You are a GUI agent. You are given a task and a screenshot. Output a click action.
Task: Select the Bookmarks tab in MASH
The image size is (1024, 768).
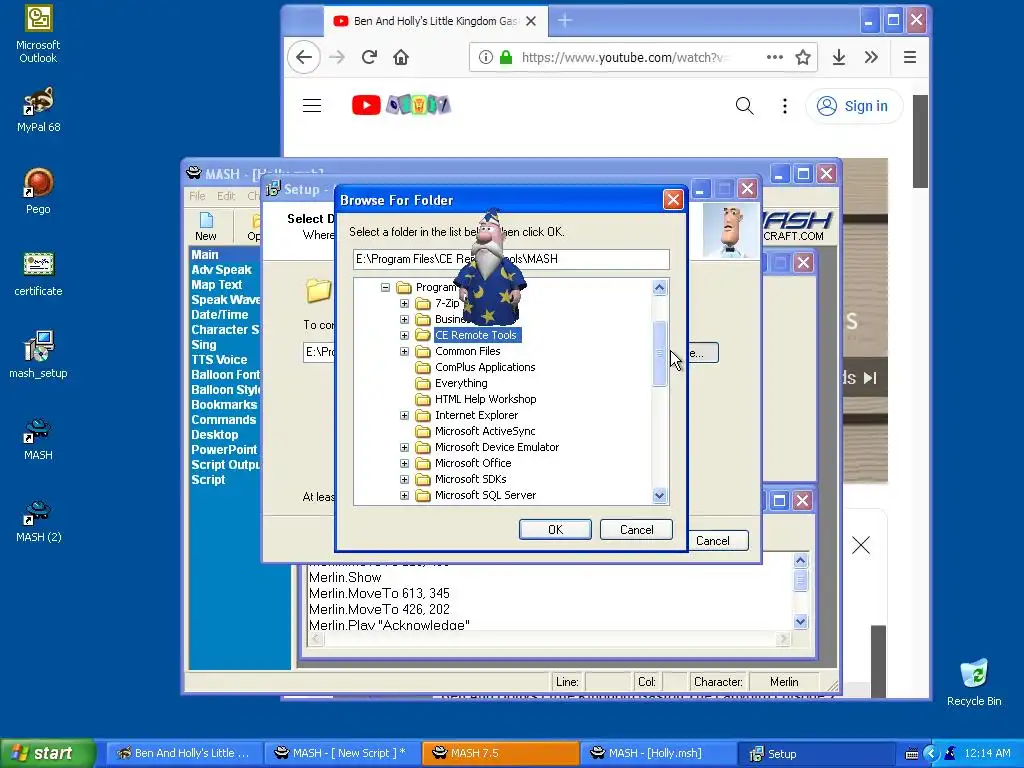coord(224,405)
